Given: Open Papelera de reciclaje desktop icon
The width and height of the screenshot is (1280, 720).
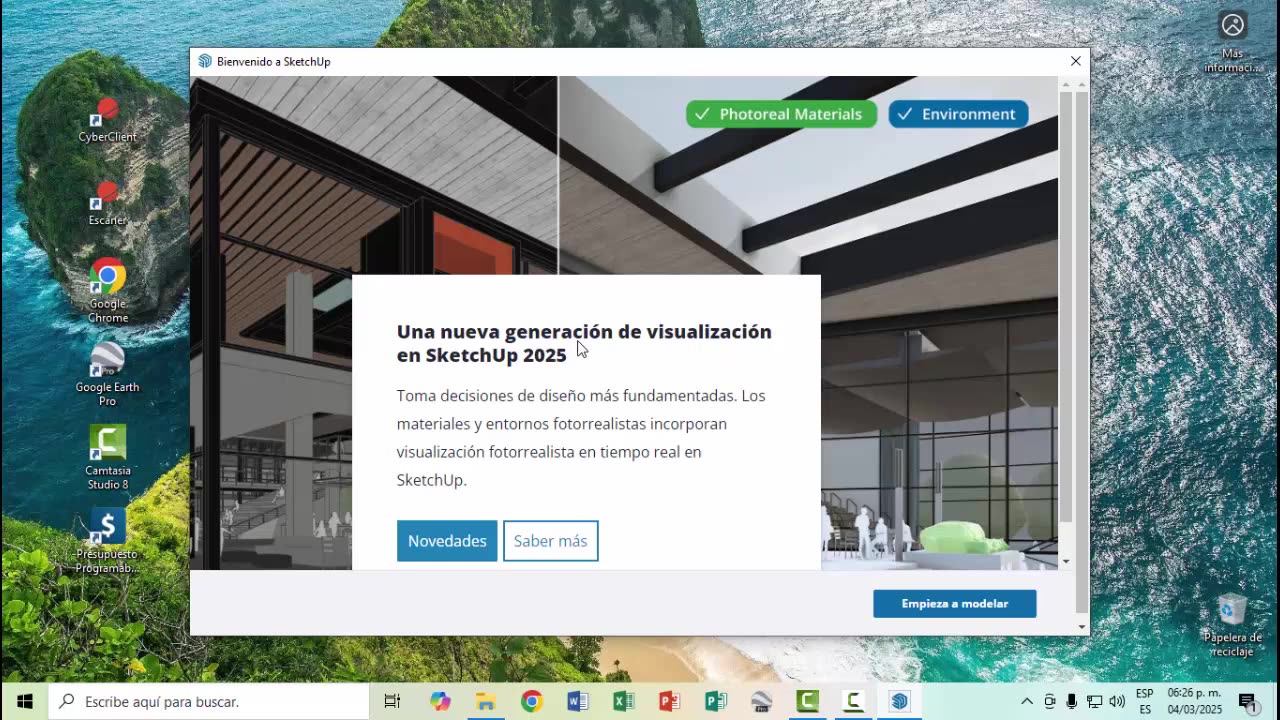Looking at the screenshot, I should coord(1232,625).
